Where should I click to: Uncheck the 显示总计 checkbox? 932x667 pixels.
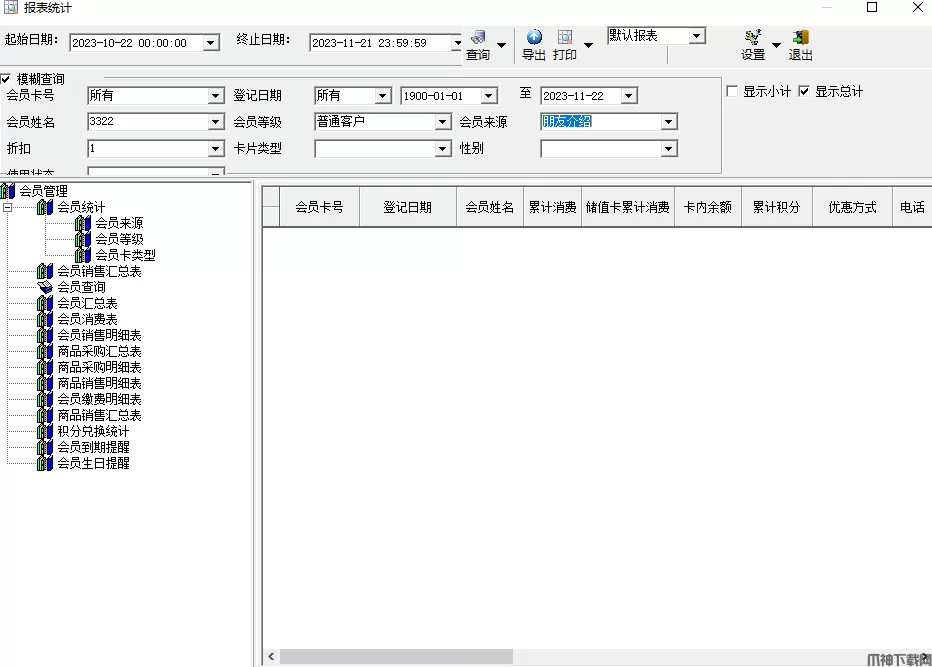[804, 91]
